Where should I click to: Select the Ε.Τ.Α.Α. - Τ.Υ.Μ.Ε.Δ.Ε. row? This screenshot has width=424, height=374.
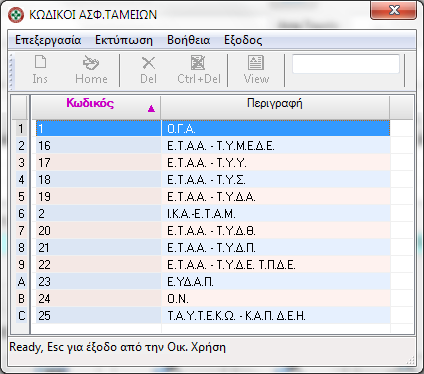pyautogui.click(x=213, y=146)
